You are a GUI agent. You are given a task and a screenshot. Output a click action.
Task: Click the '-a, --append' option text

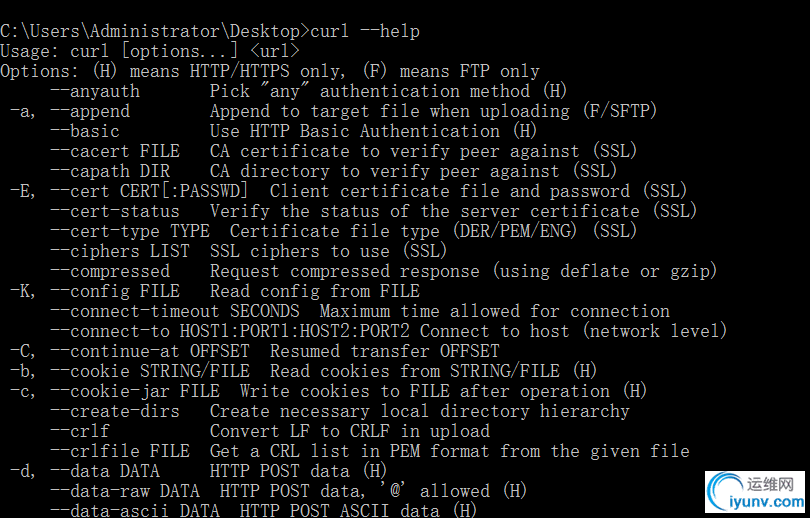(x=70, y=111)
